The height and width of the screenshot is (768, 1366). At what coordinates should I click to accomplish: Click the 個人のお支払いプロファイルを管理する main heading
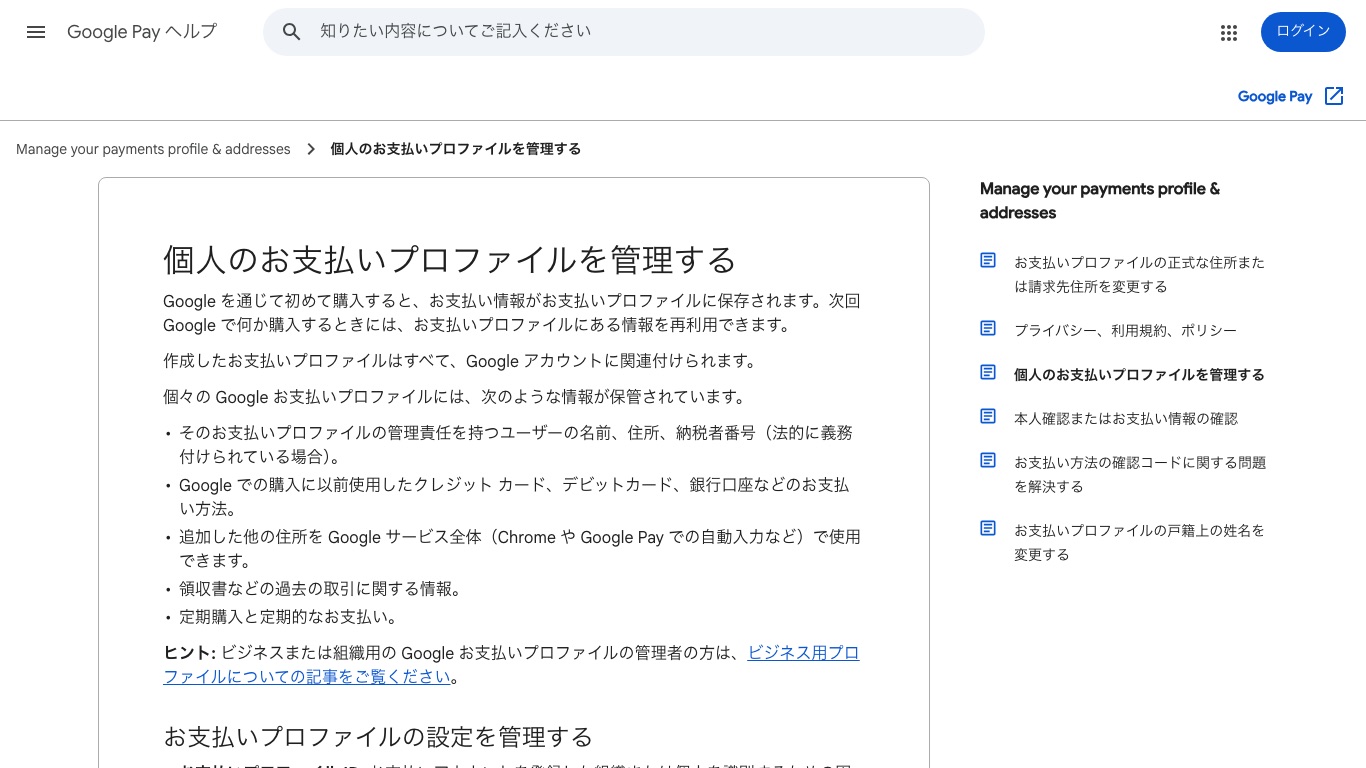coord(450,260)
